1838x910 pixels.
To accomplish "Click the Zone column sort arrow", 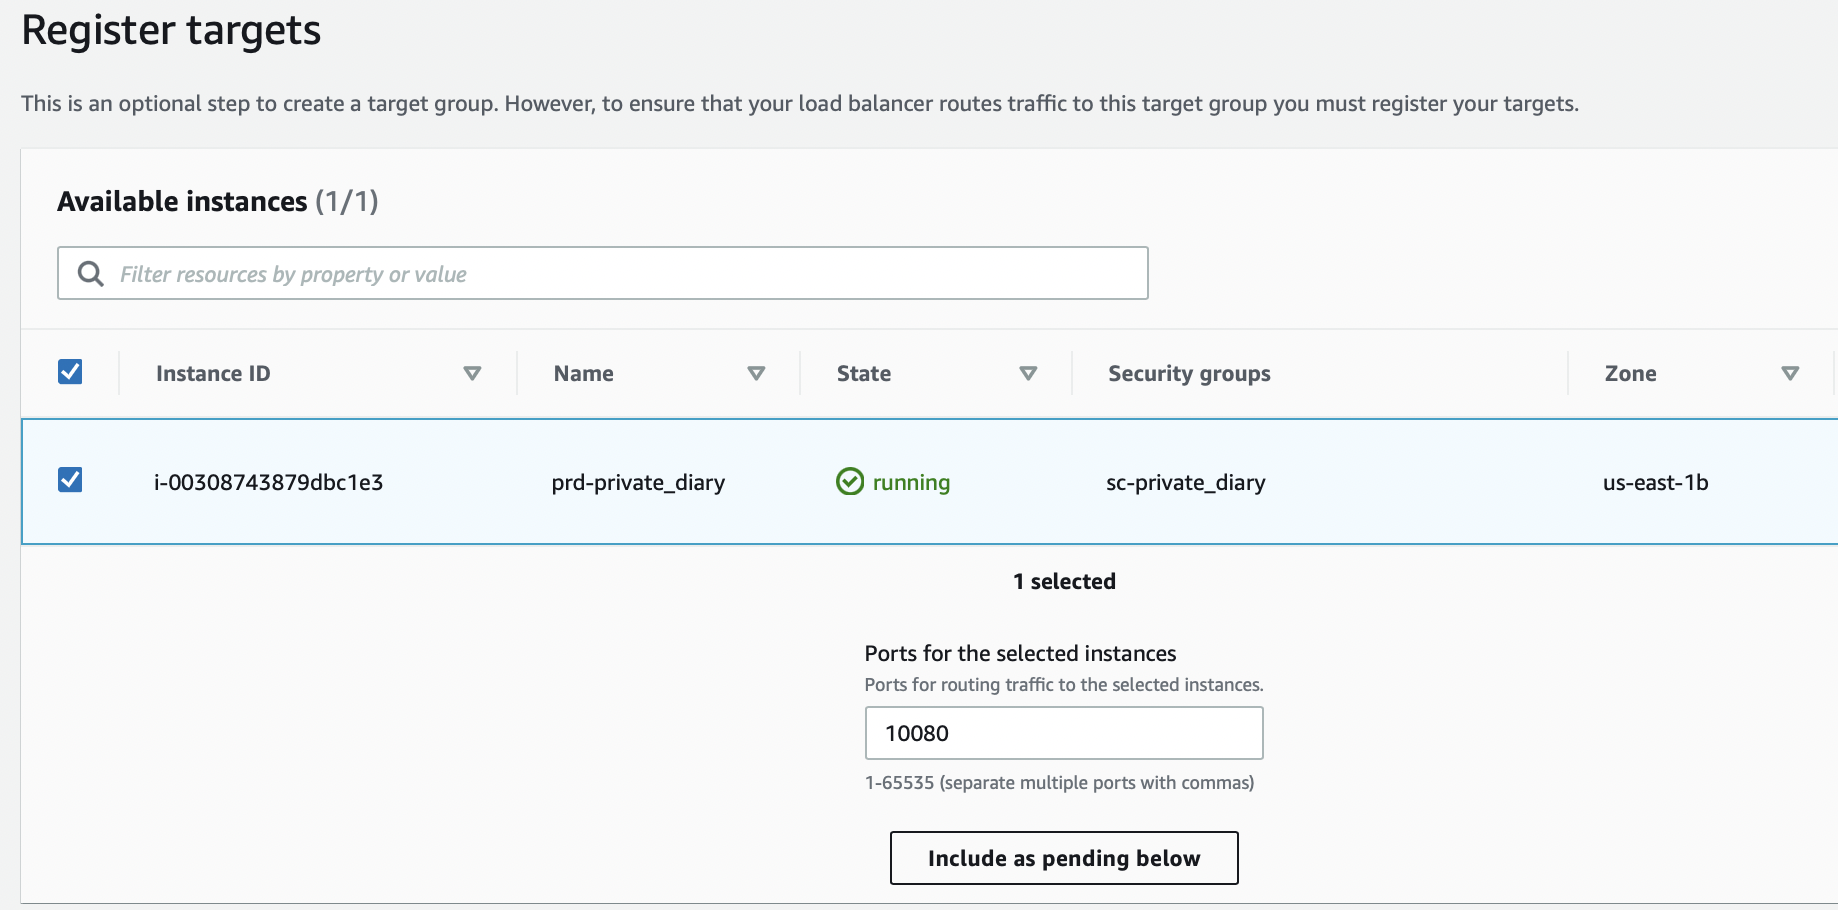I will click(1790, 374).
